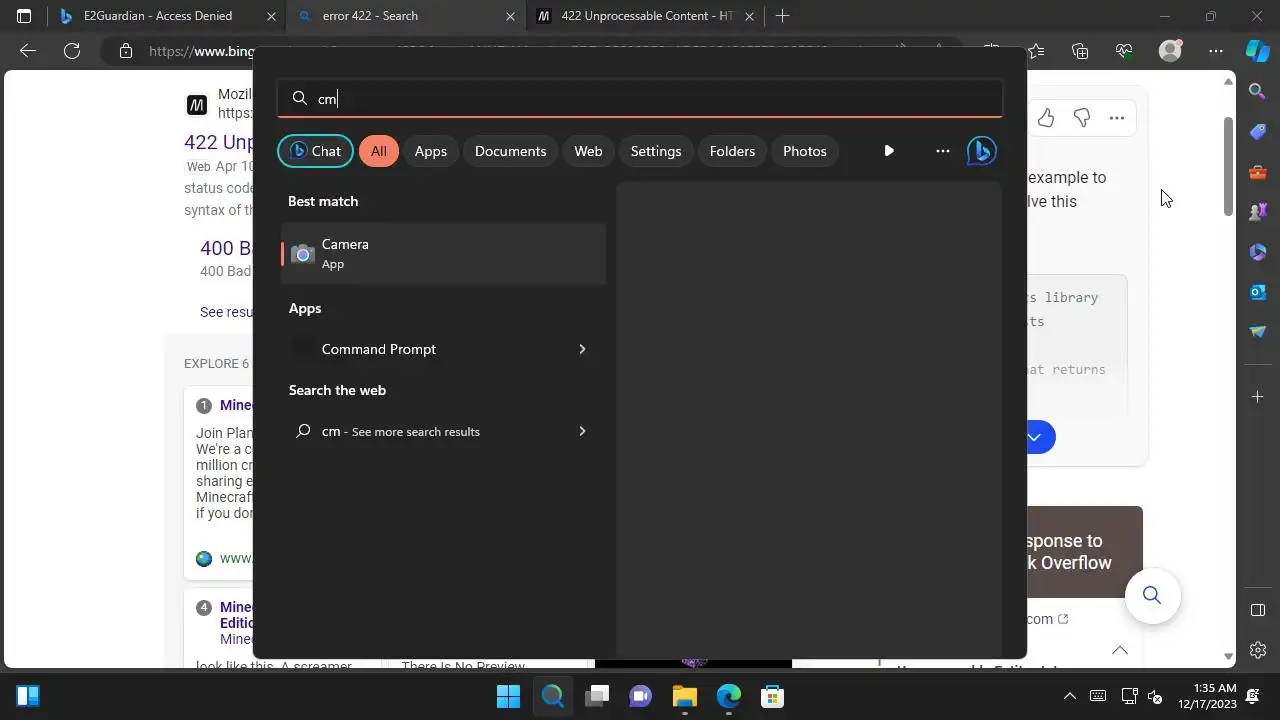The height and width of the screenshot is (720, 1280).
Task: Open Microsoft Store from taskbar
Action: [772, 696]
